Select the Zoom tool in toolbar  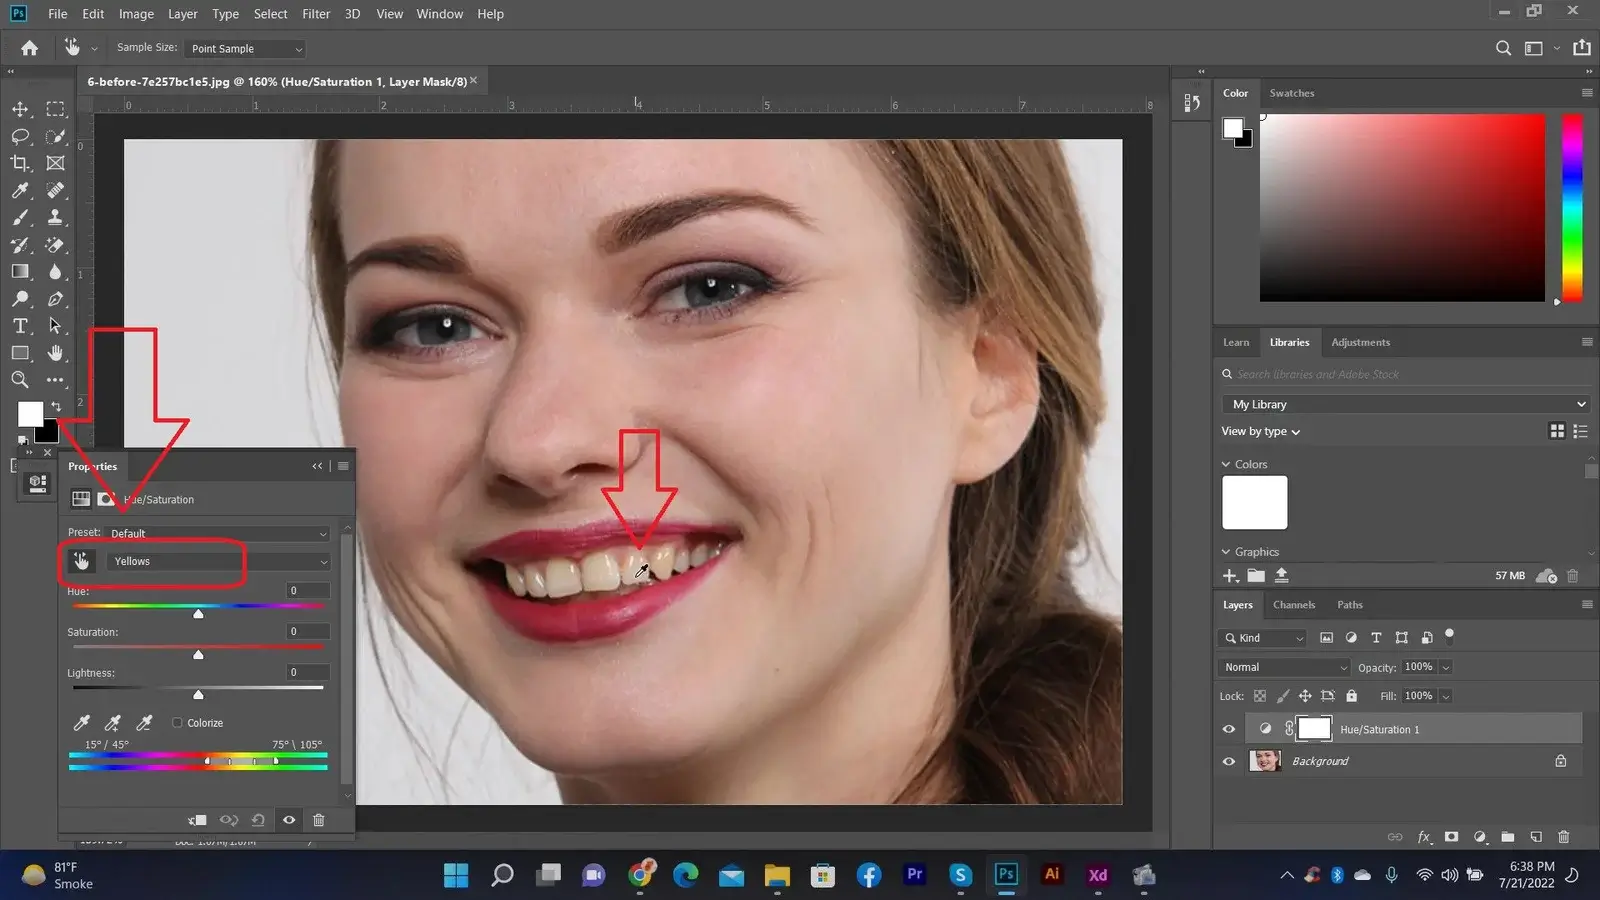(20, 380)
